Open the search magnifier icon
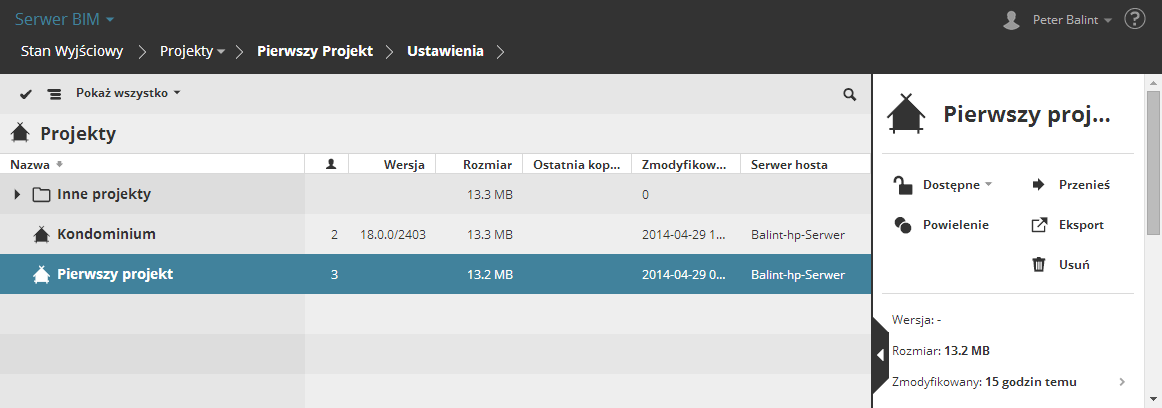This screenshot has height=408, width=1162. [850, 95]
